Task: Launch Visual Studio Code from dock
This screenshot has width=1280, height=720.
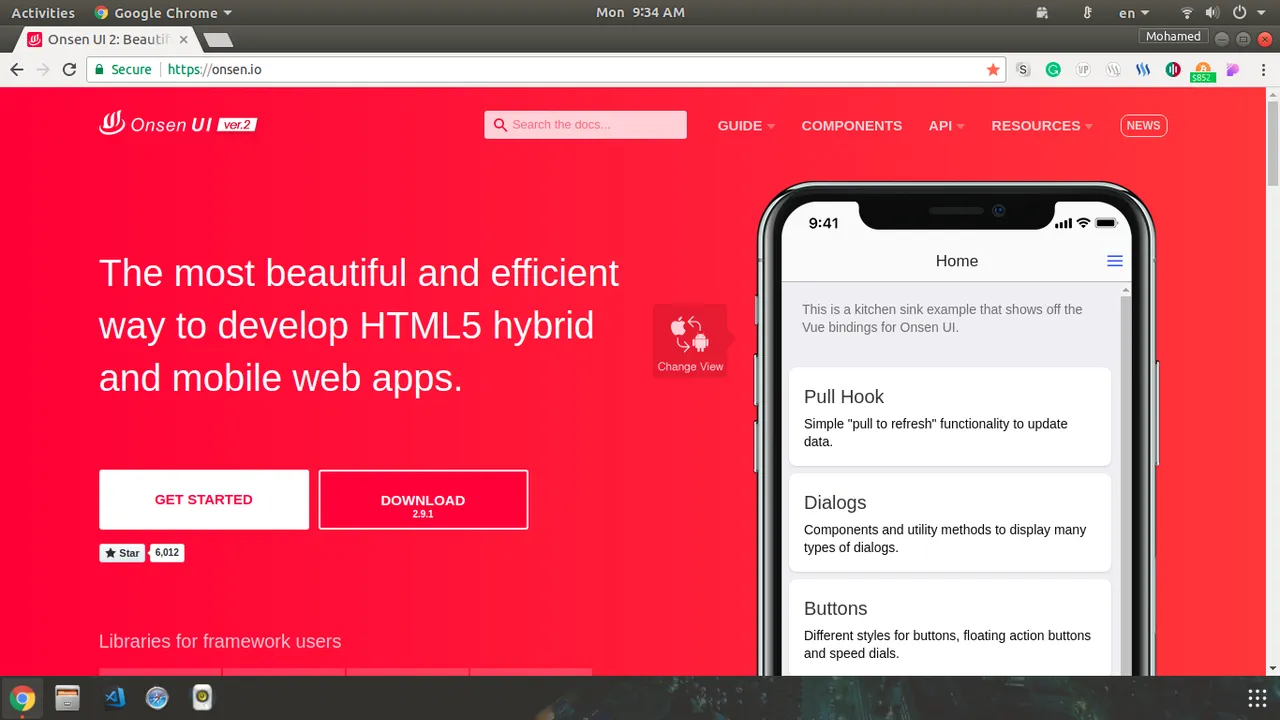Action: [x=114, y=697]
